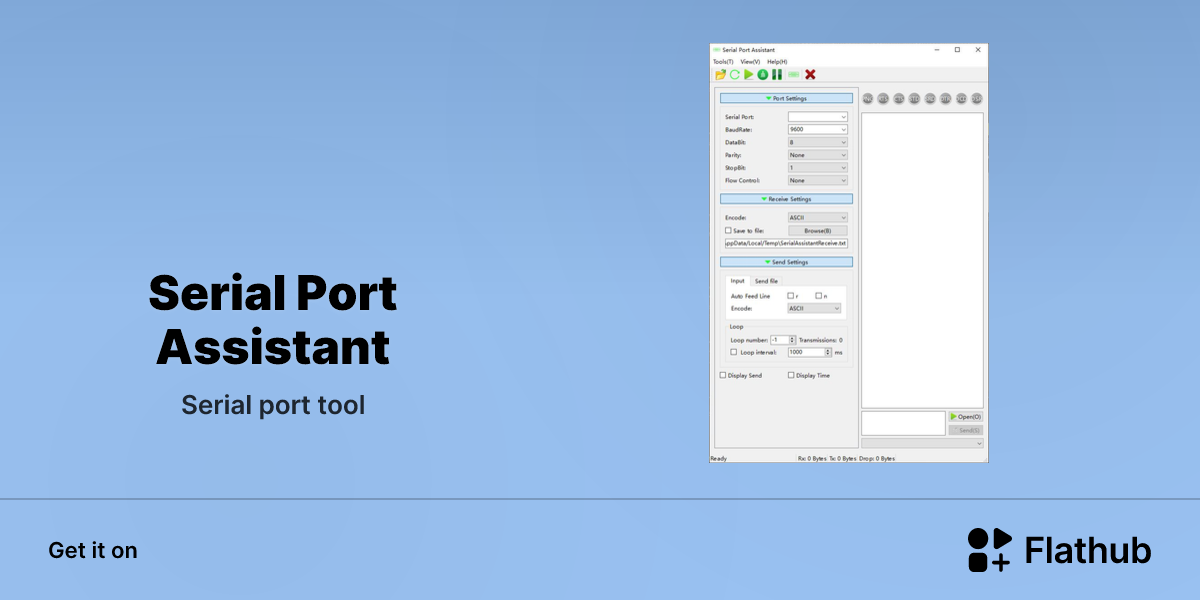Viewport: 1200px width, 600px height.
Task: Click the open folder toolbar icon
Action: [x=720, y=74]
